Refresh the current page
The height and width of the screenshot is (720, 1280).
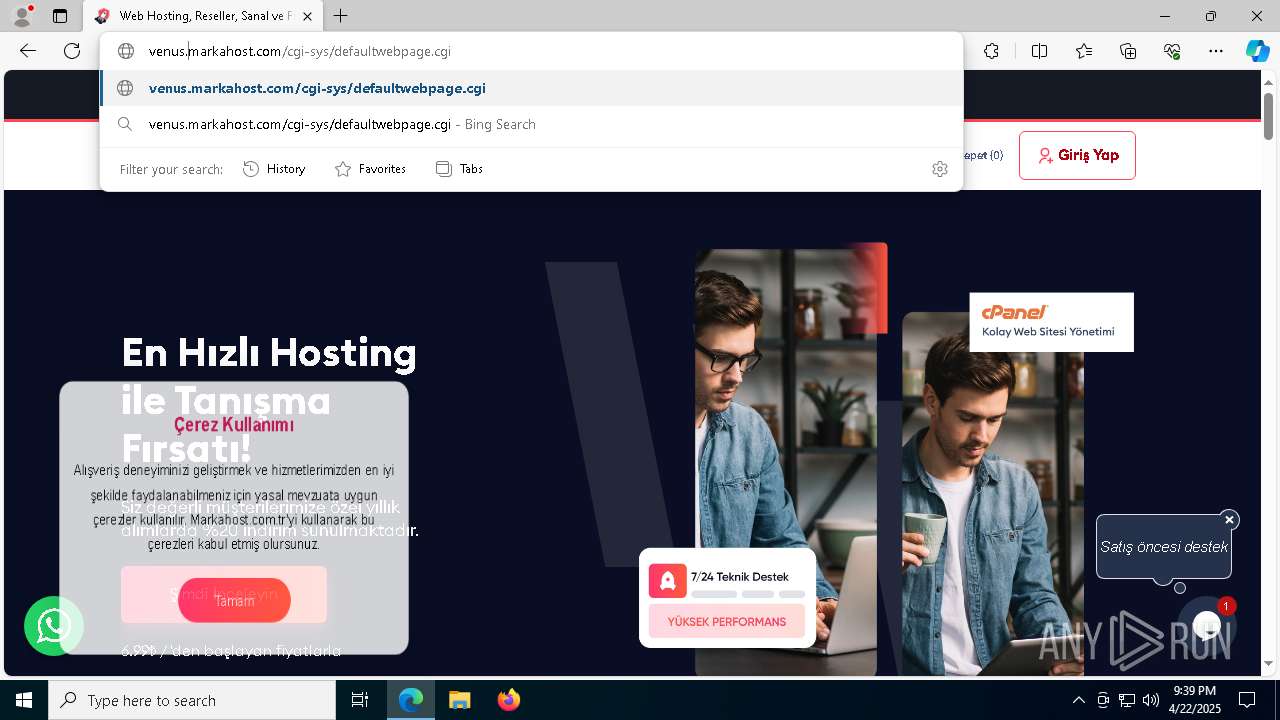[x=72, y=51]
